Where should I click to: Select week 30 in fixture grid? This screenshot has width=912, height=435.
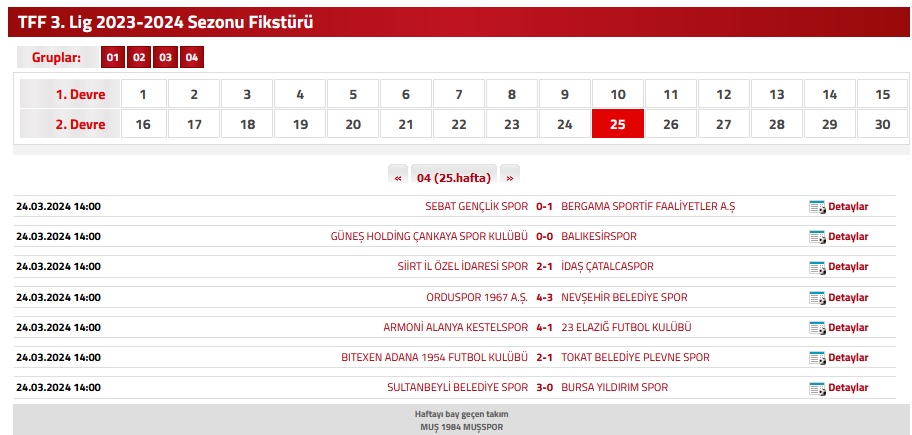882,124
